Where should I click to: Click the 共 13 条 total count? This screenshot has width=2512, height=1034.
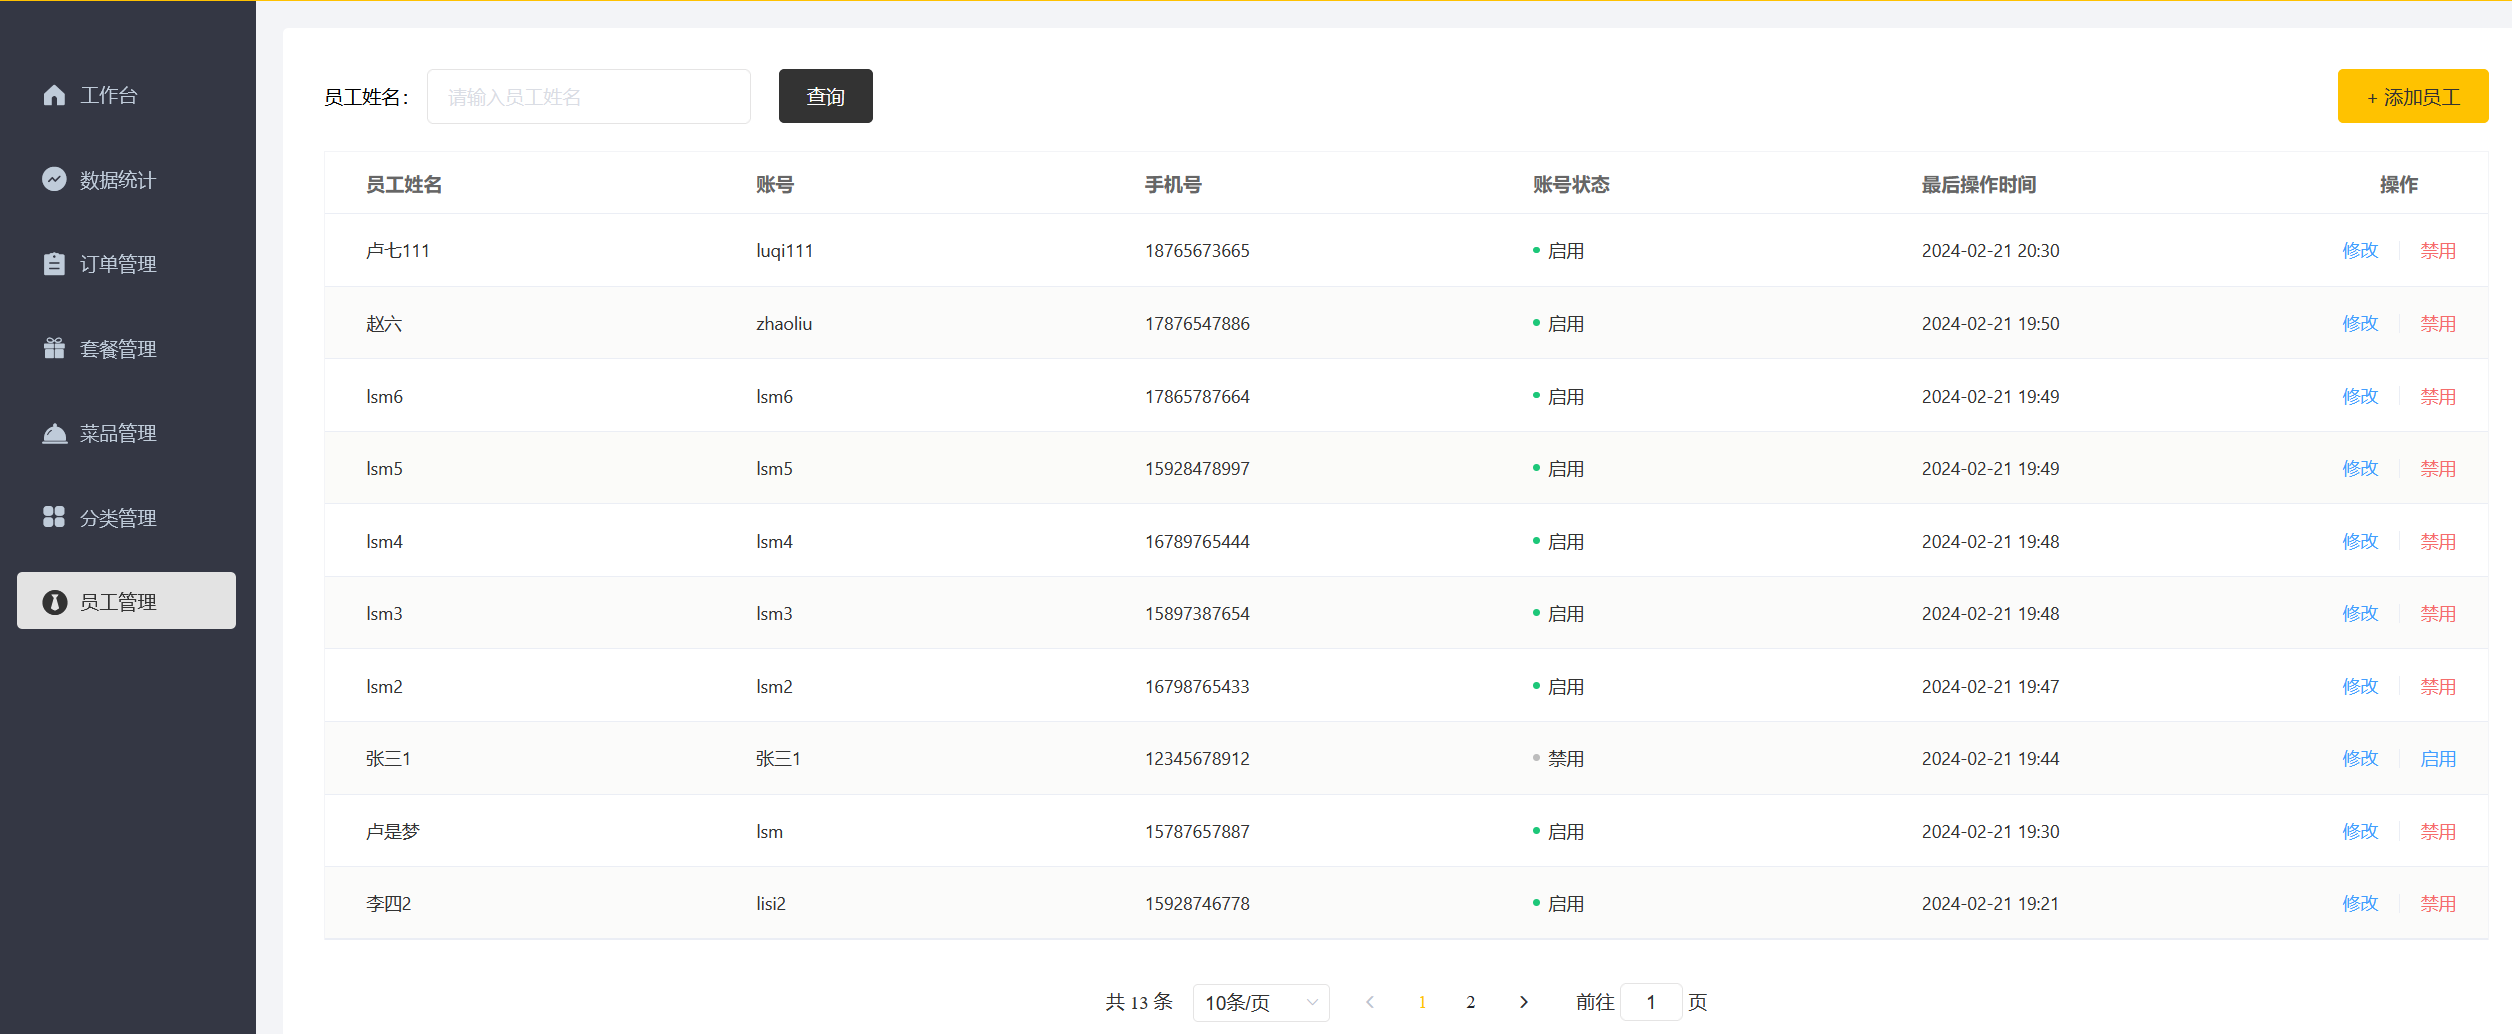point(1139,1002)
